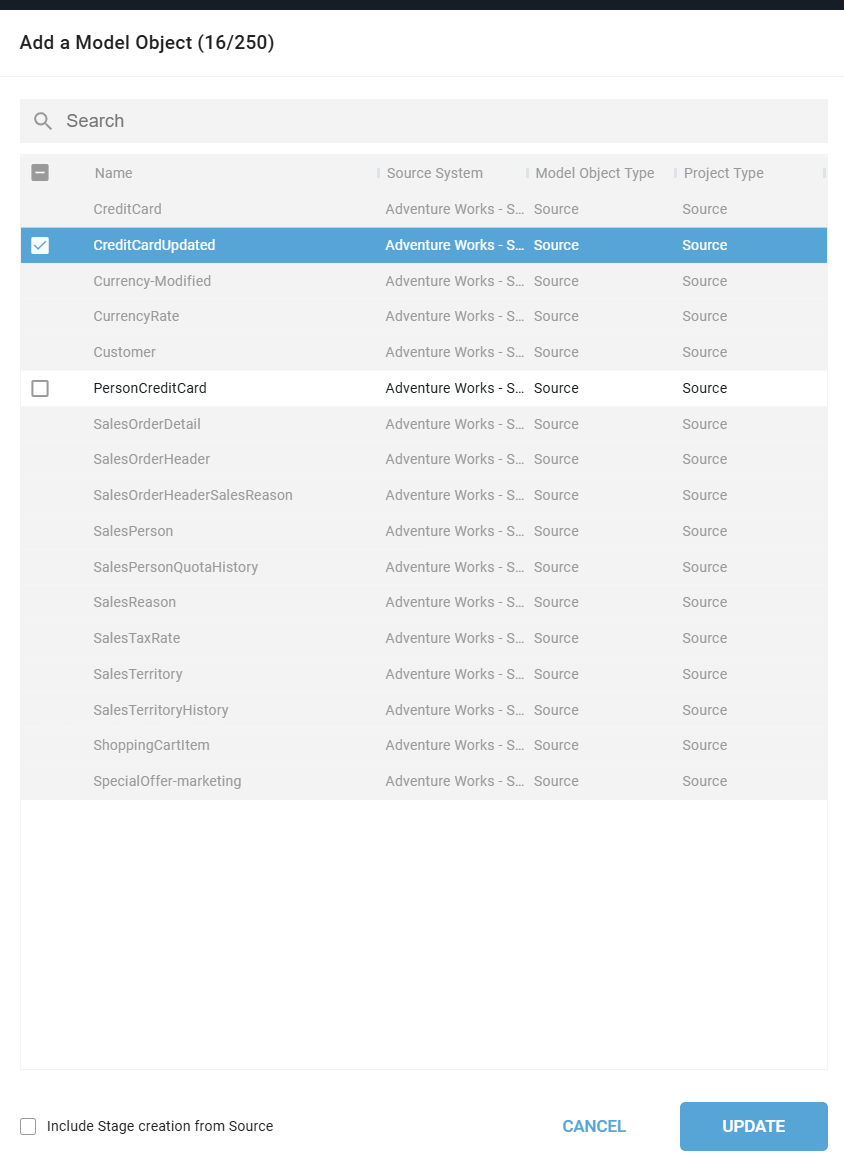The image size is (844, 1159).
Task: Click Source System cell in PersonCreditCard row
Action: [x=455, y=388]
